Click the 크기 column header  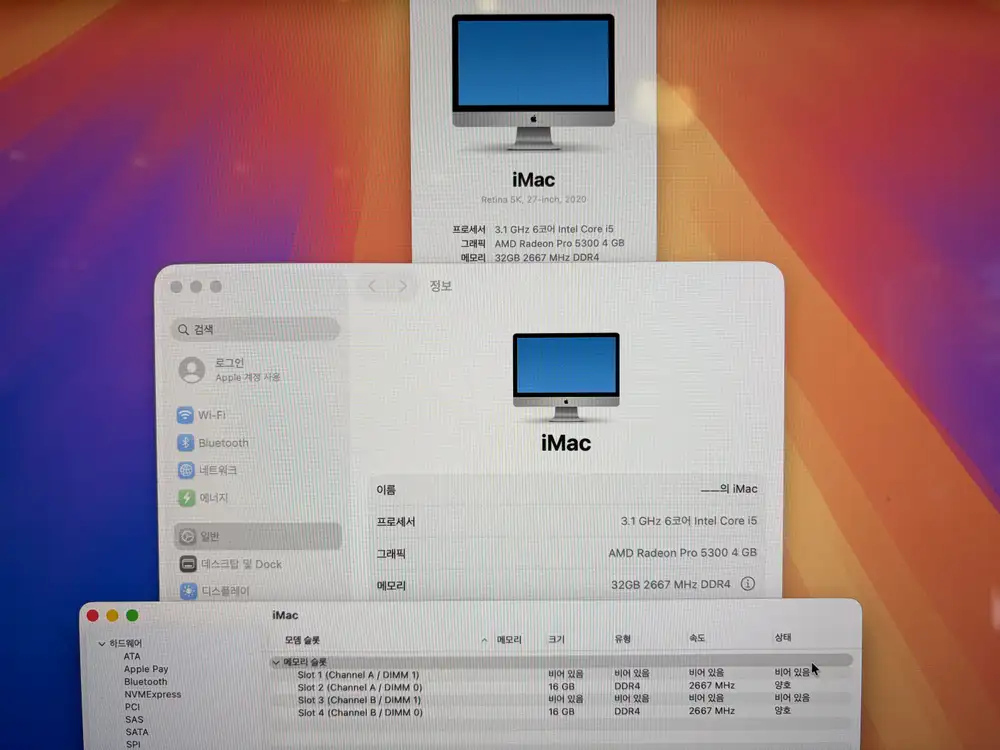(556, 639)
